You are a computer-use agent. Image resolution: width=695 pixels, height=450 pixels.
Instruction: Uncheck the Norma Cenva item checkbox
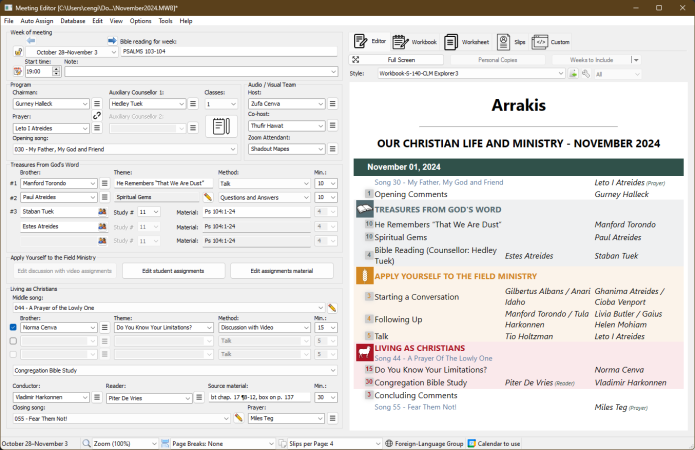[13, 327]
